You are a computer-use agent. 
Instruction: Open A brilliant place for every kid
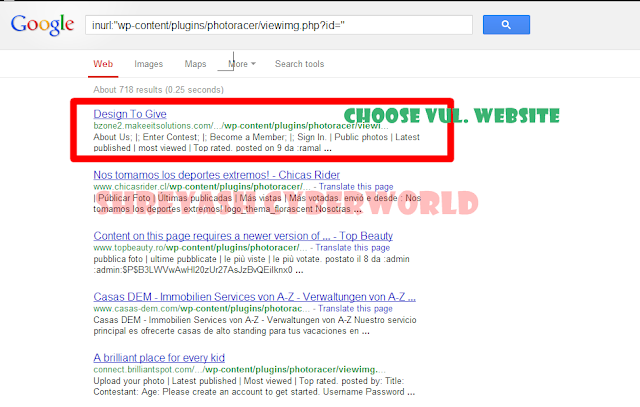click(x=159, y=358)
